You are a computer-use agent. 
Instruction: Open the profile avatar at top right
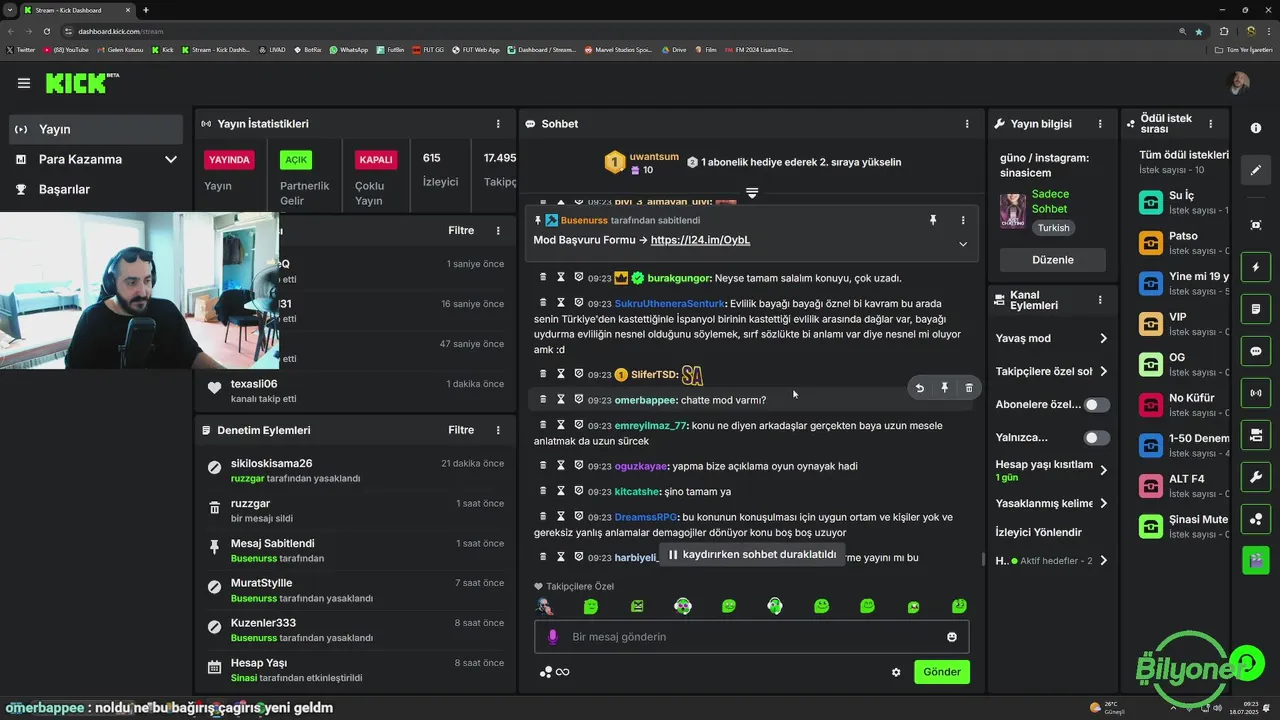tap(1239, 83)
